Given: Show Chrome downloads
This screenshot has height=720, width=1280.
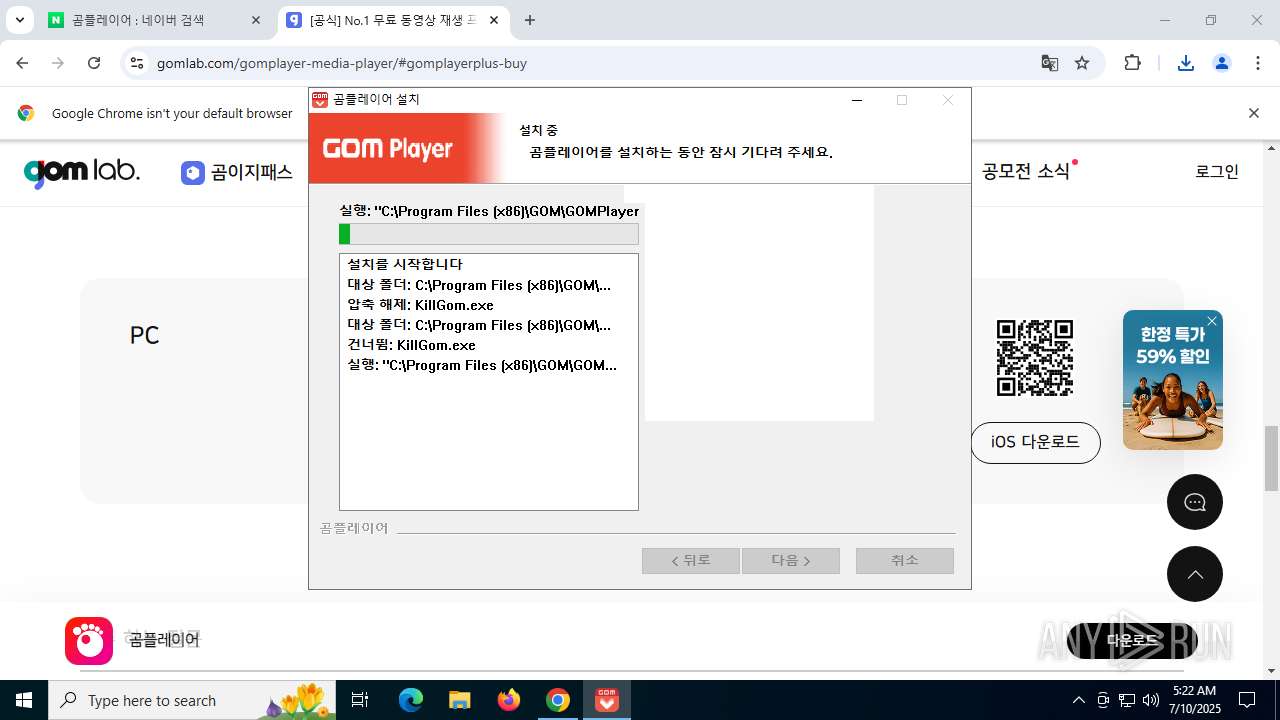Looking at the screenshot, I should tap(1186, 63).
